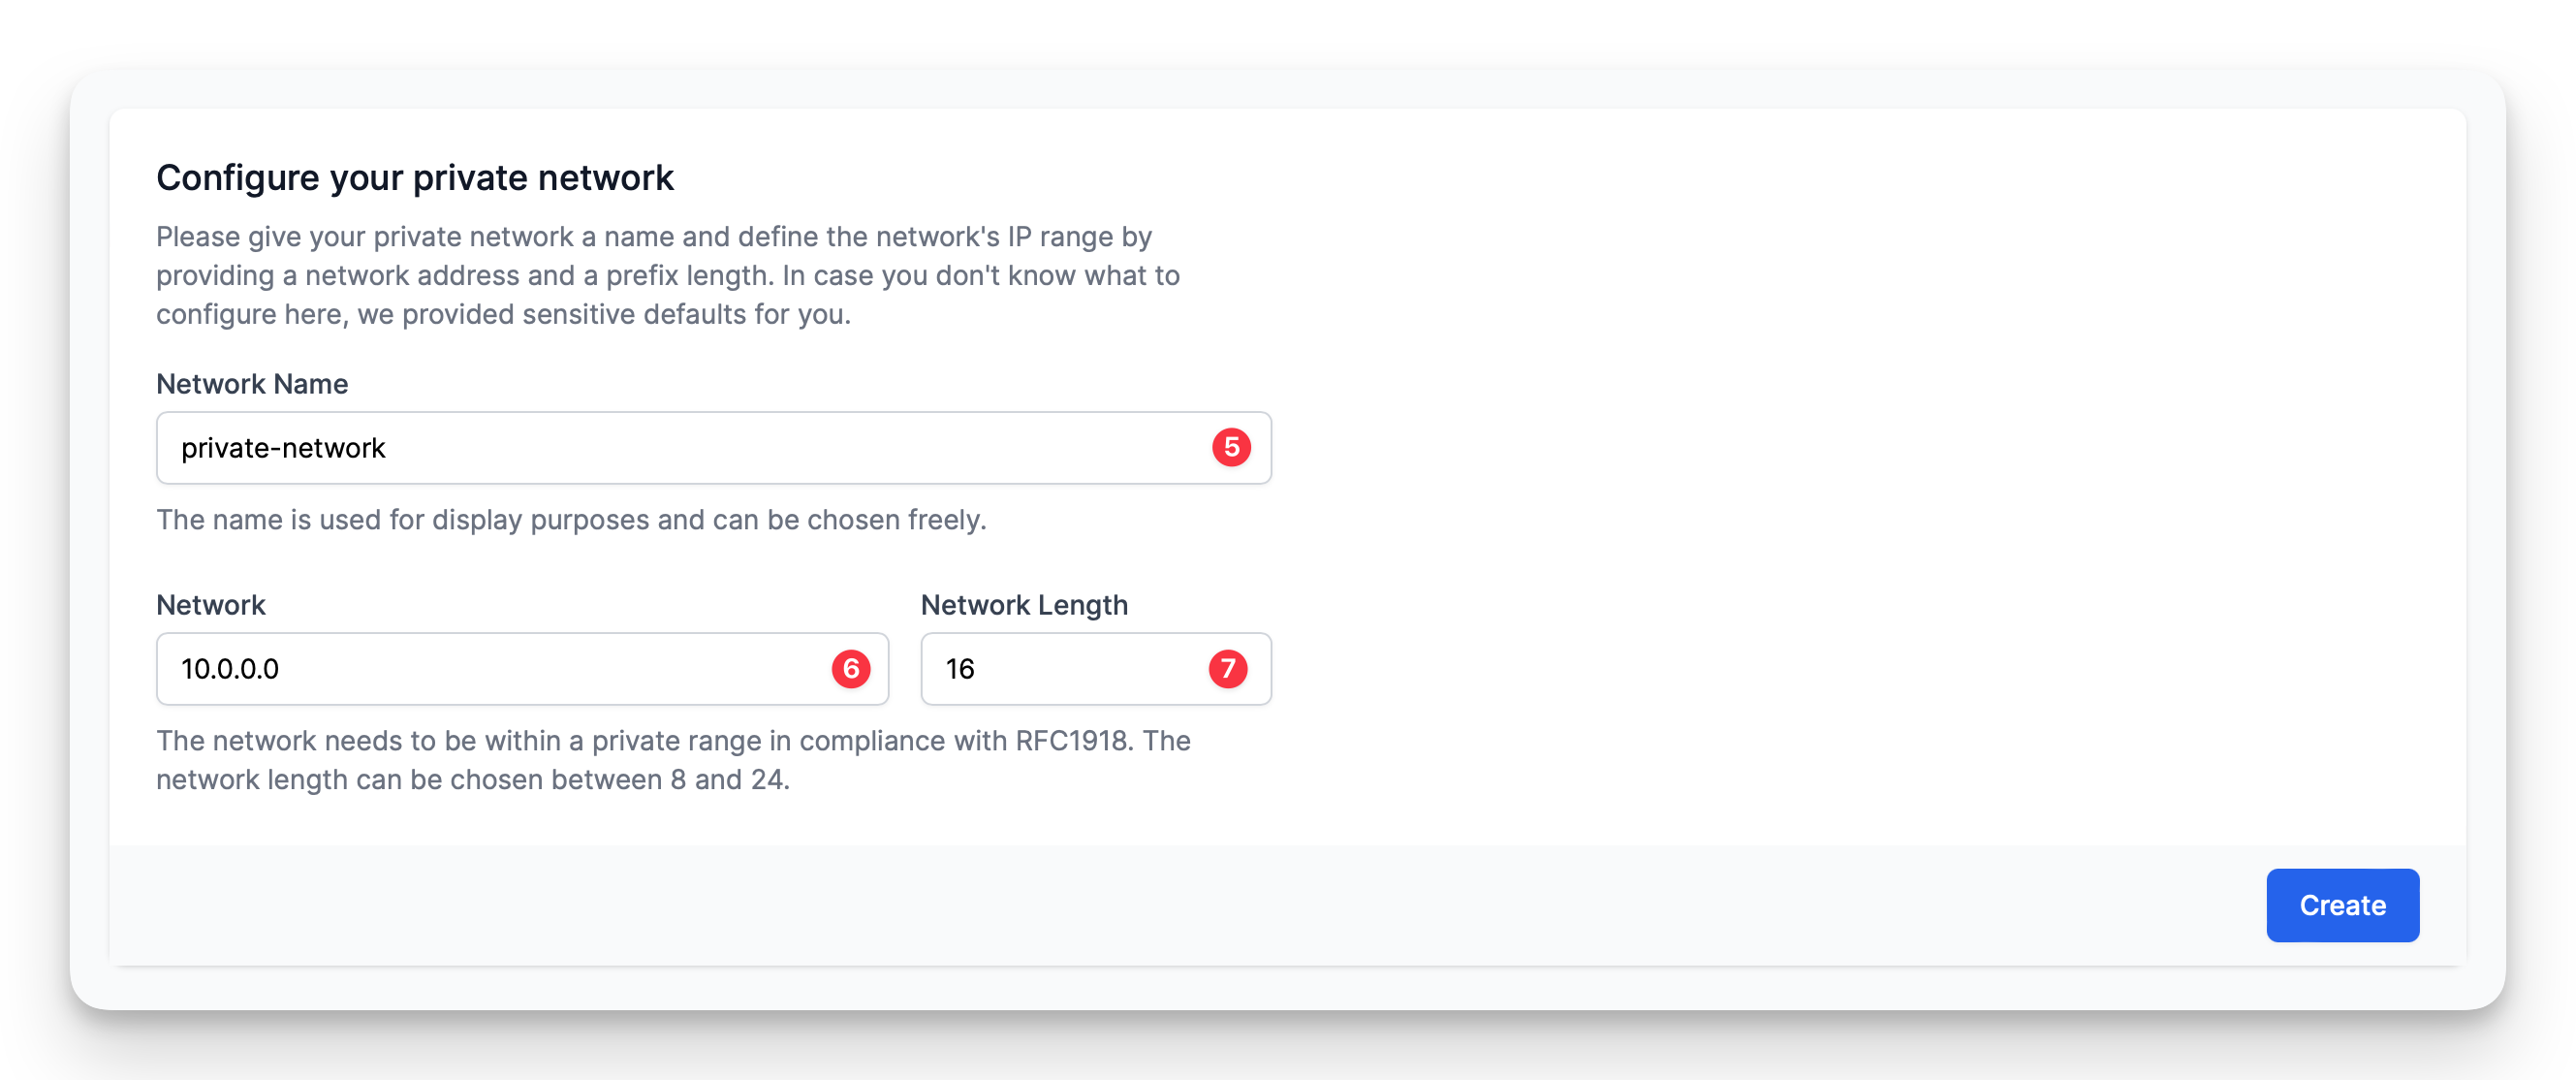Click the intro paragraph mentioning sensitive defaults
Viewport: 2576px width, 1080px height.
667,275
